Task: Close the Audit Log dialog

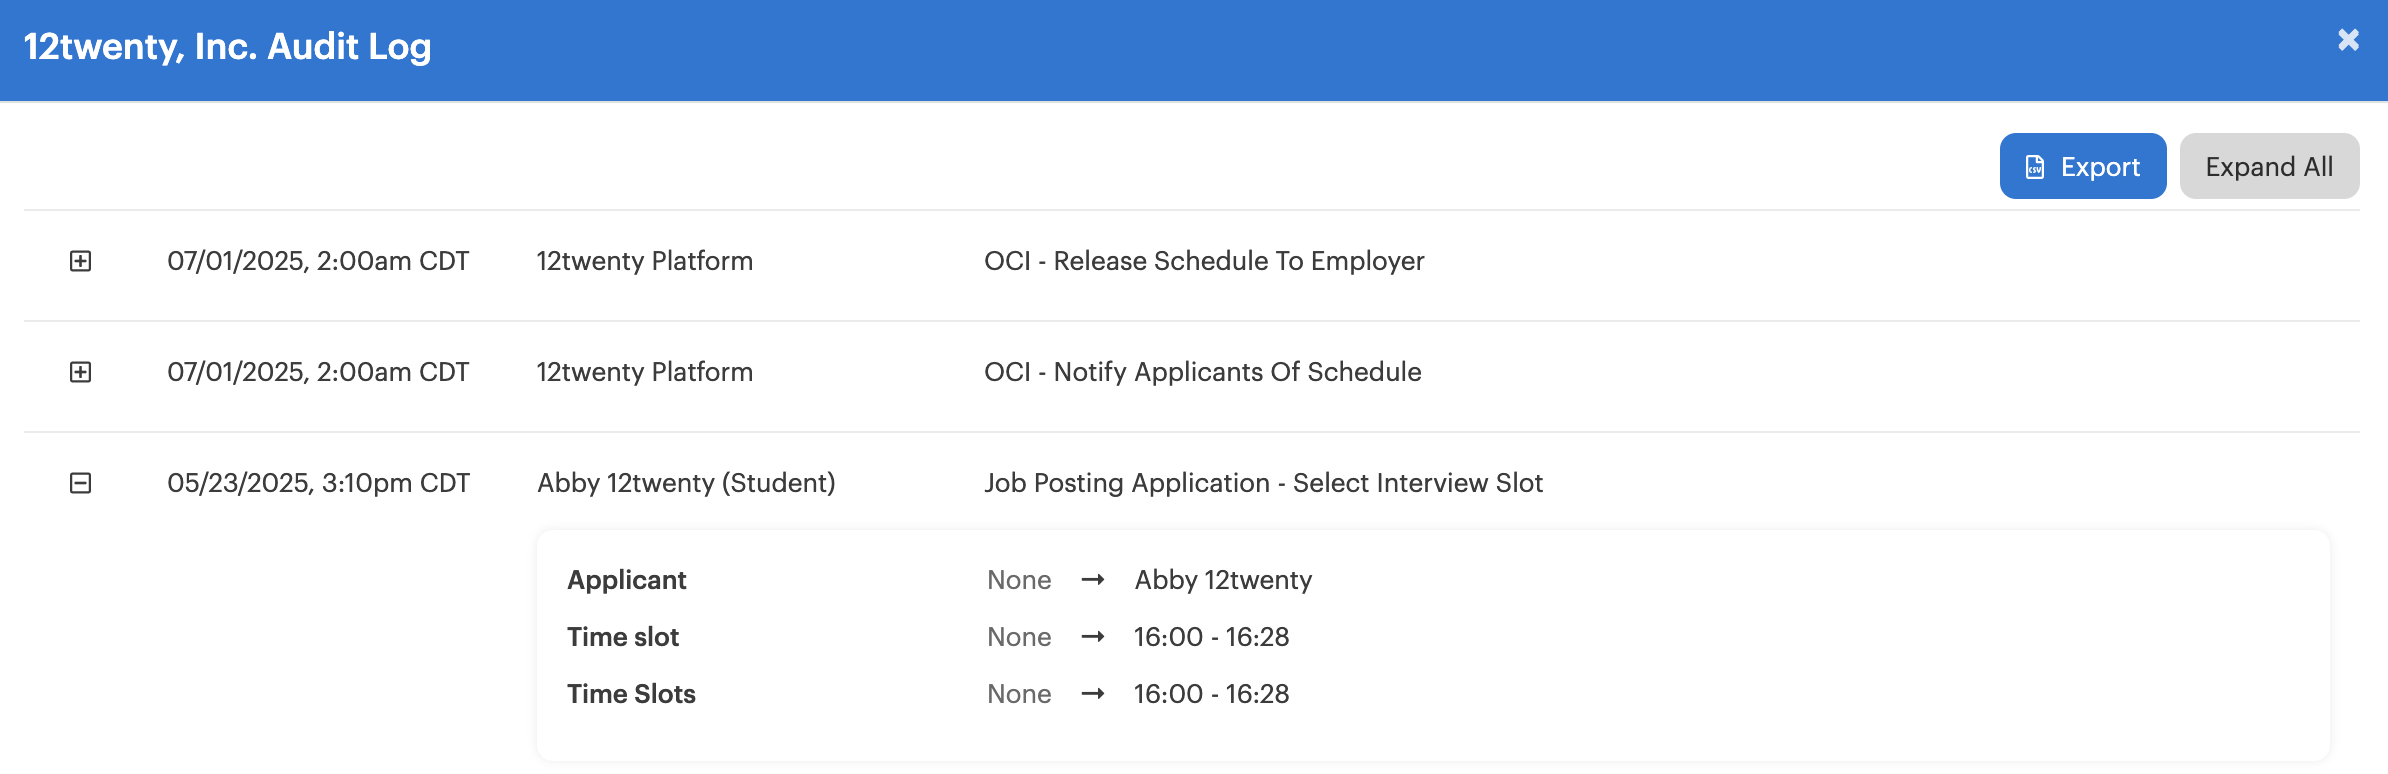Action: (2348, 40)
